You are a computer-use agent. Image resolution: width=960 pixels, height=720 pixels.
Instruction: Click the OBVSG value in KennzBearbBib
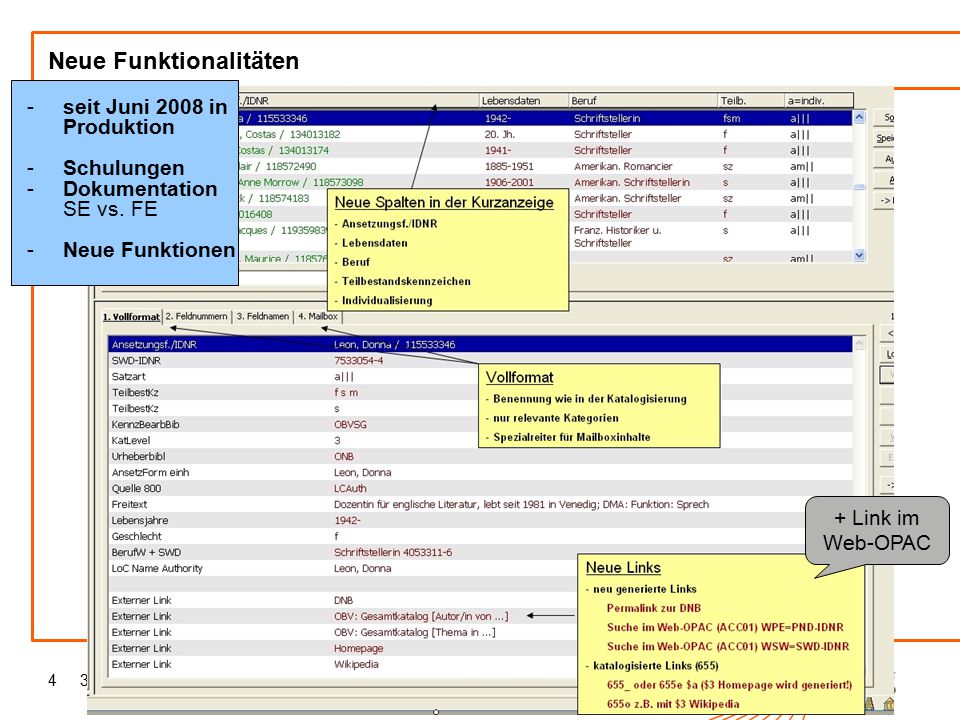[x=350, y=424]
